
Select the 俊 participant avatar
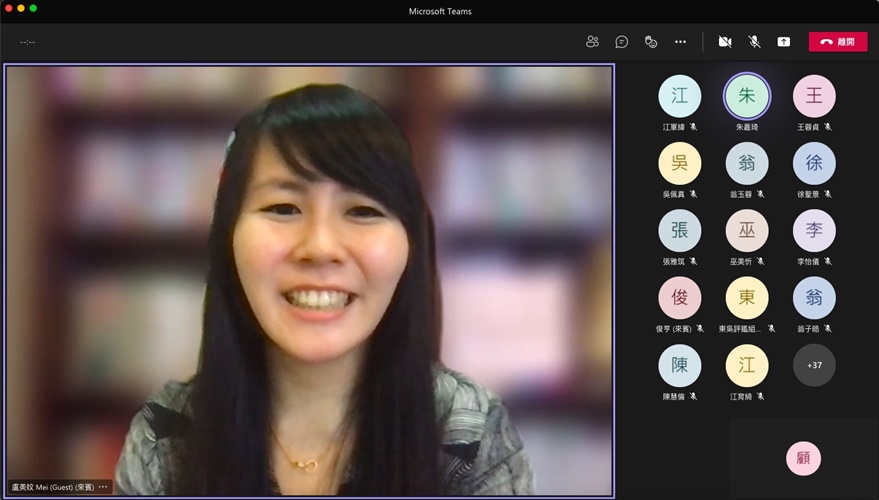point(679,298)
